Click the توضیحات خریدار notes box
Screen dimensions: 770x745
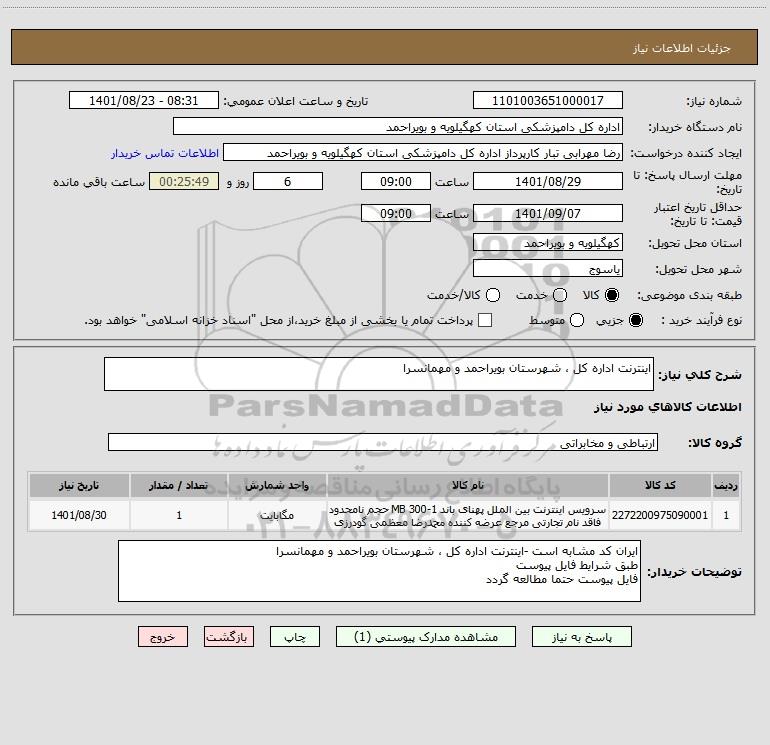379,571
